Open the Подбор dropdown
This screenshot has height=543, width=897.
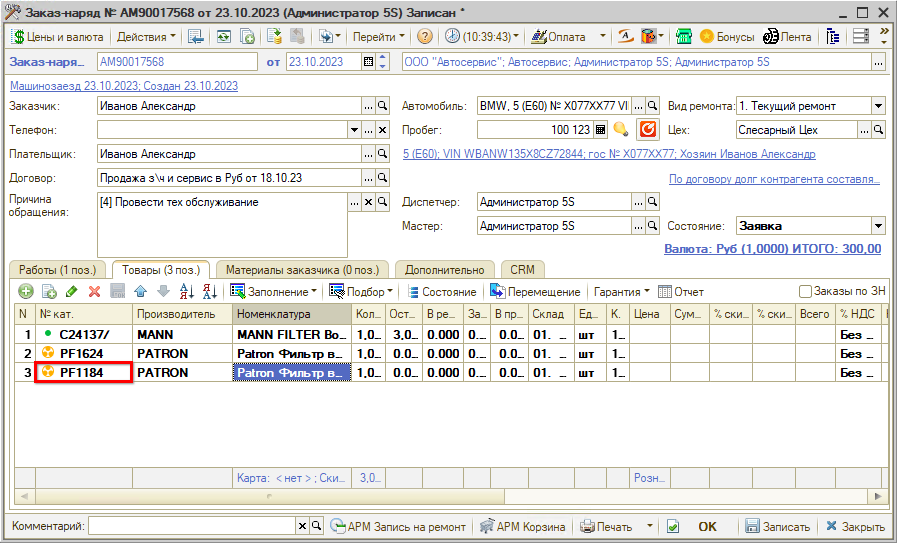[361, 291]
